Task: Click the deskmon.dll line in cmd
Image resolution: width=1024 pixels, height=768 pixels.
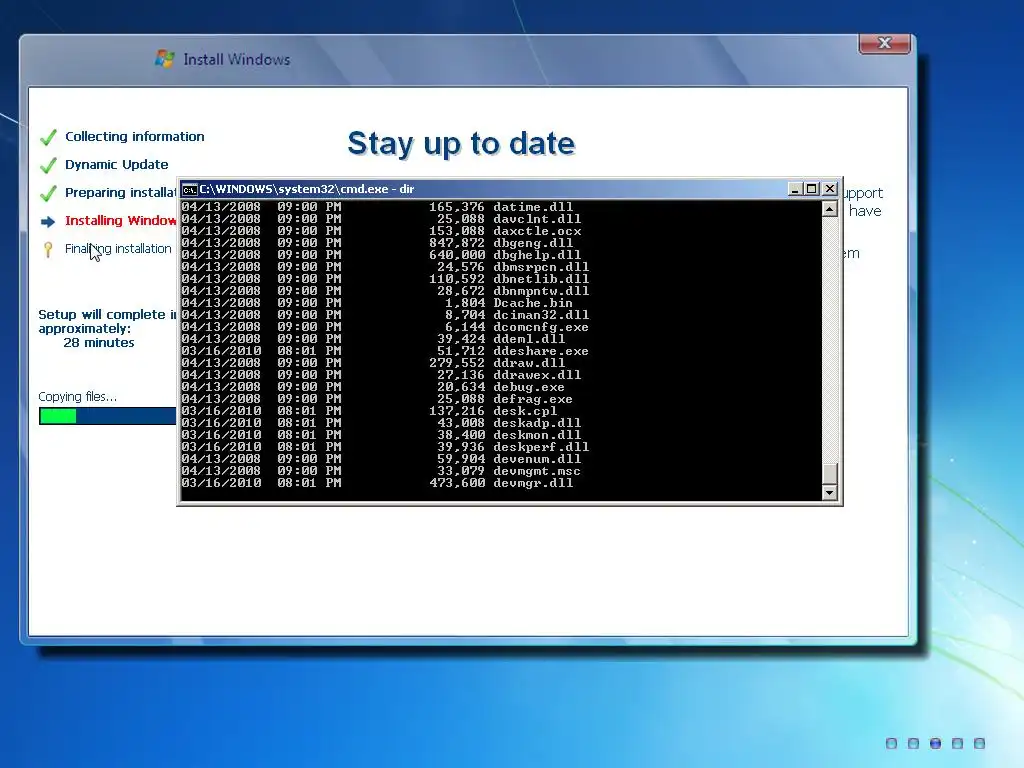Action: 381,435
